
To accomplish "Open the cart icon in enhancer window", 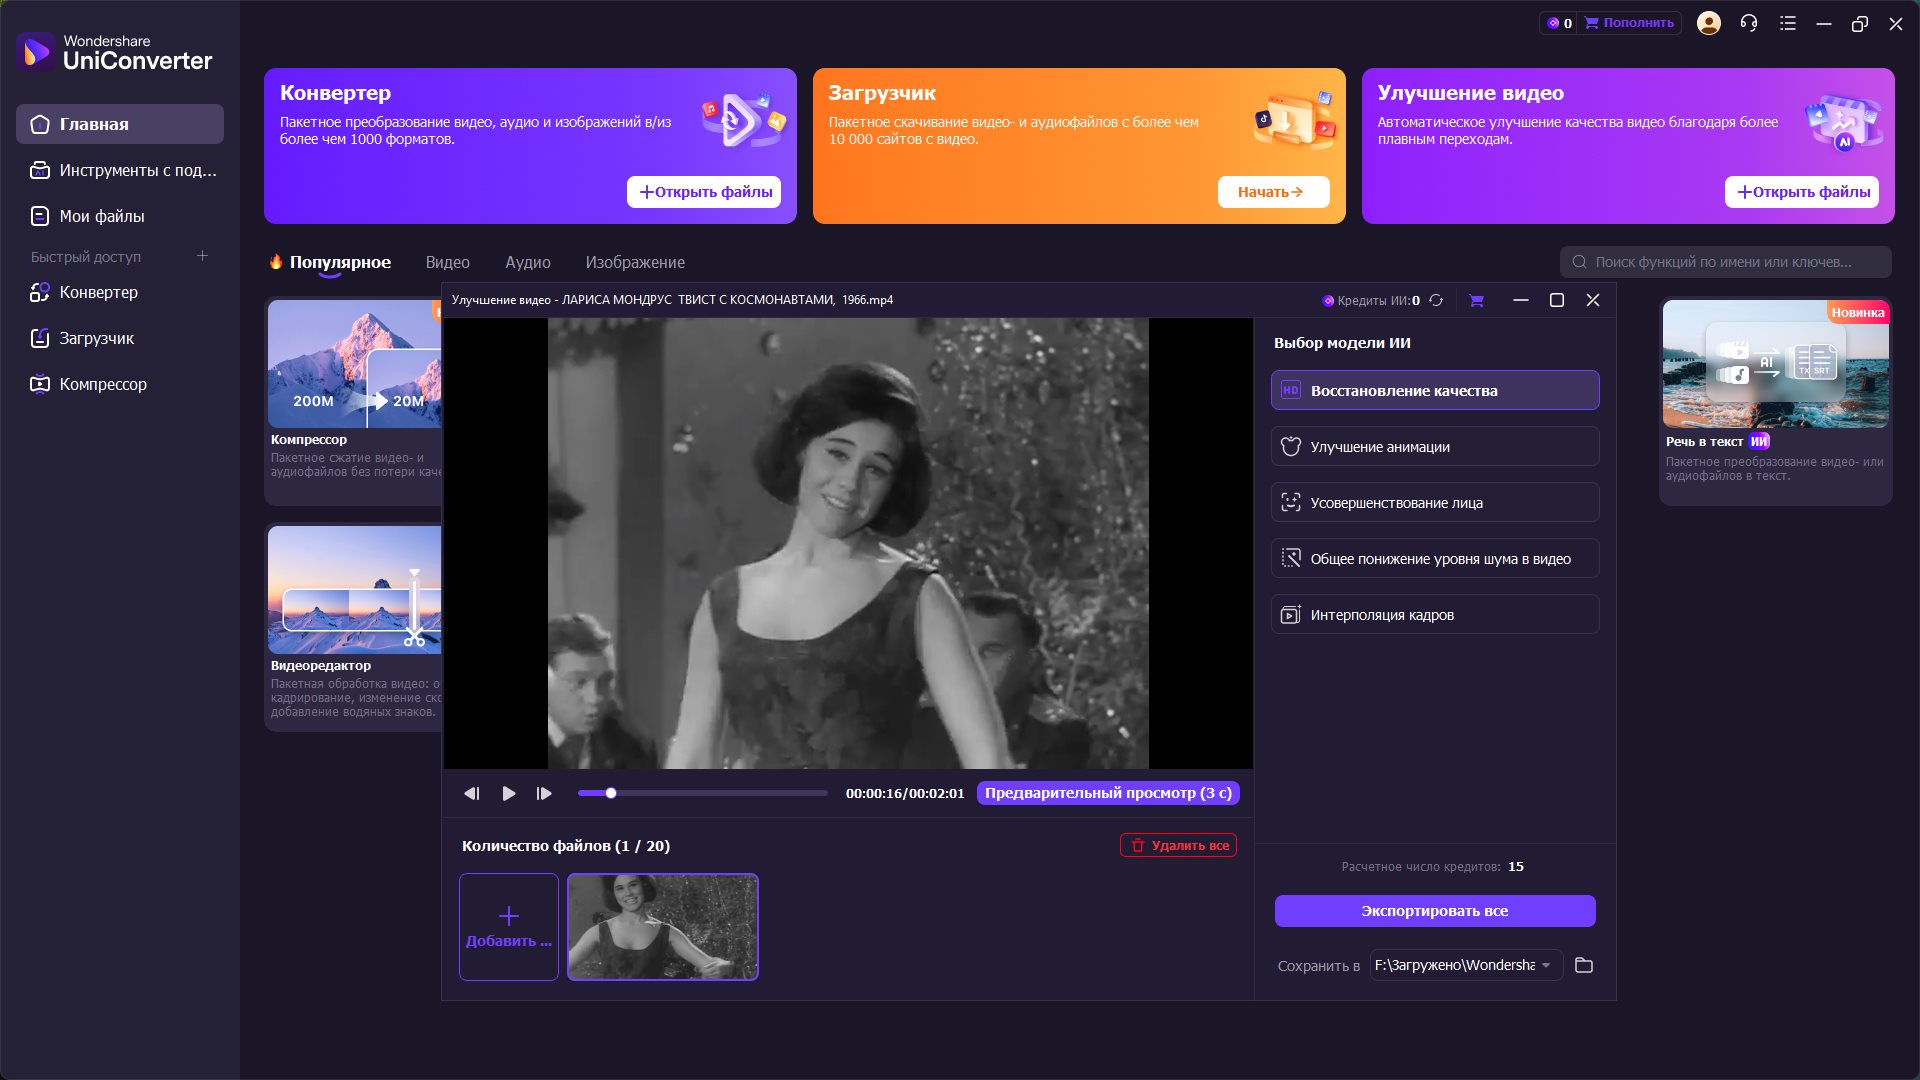I will pyautogui.click(x=1476, y=300).
